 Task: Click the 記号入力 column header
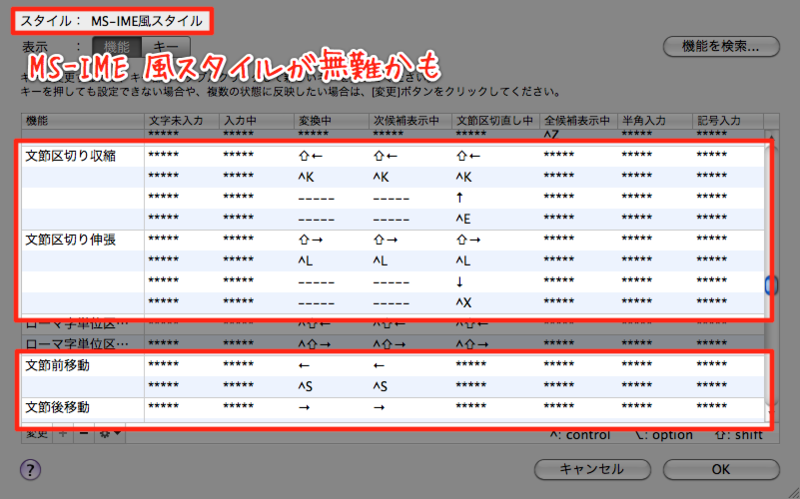pyautogui.click(x=728, y=121)
